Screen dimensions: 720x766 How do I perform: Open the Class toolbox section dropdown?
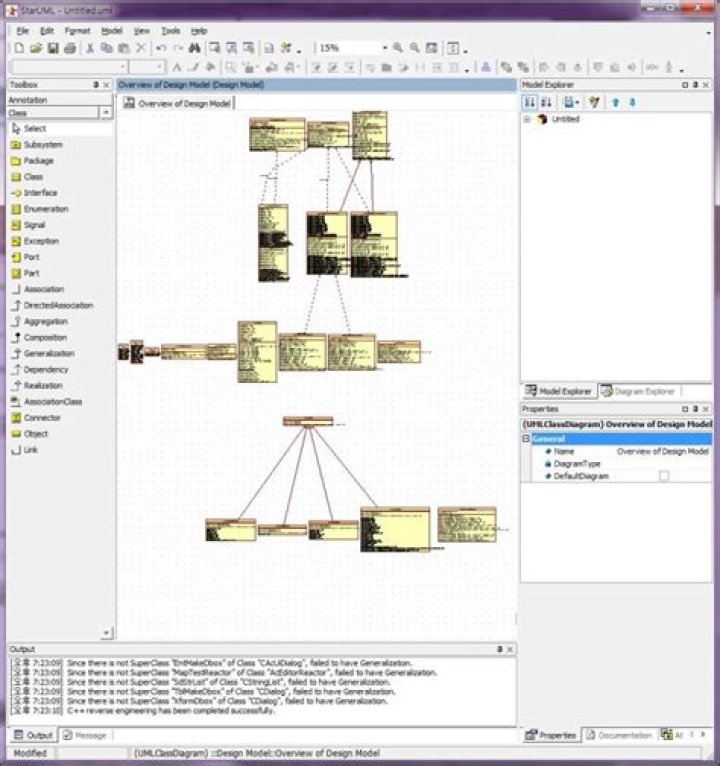pos(106,113)
